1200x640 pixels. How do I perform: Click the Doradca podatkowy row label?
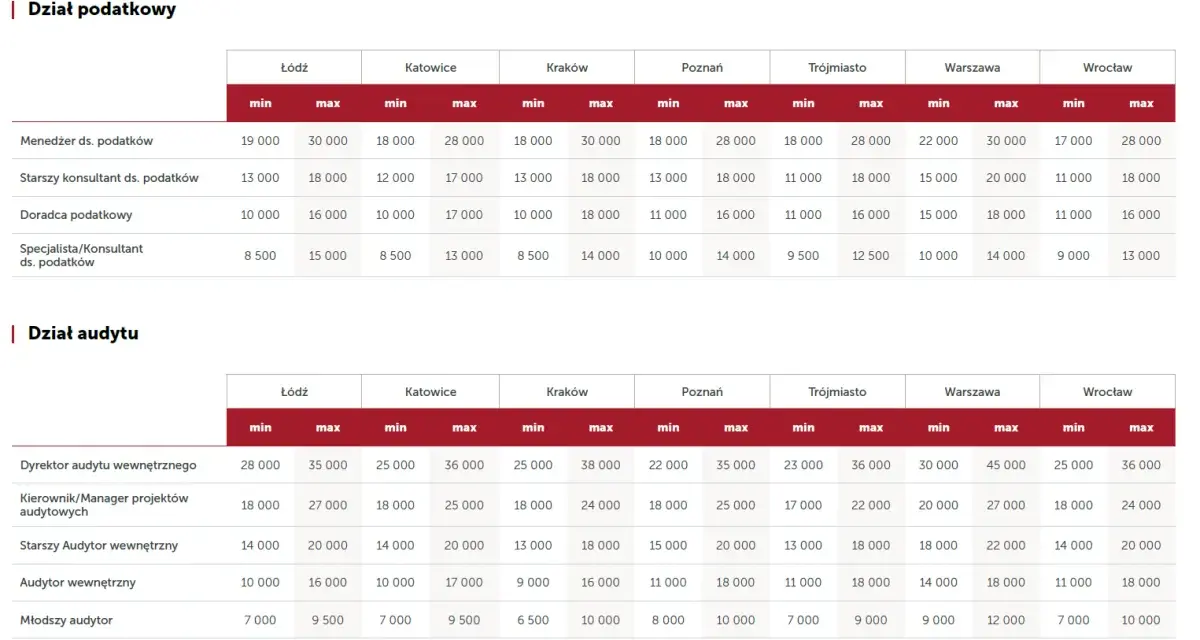click(x=76, y=215)
